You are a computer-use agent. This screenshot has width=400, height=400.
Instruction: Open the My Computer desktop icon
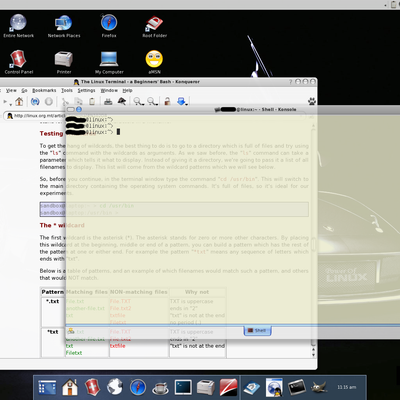pos(109,62)
